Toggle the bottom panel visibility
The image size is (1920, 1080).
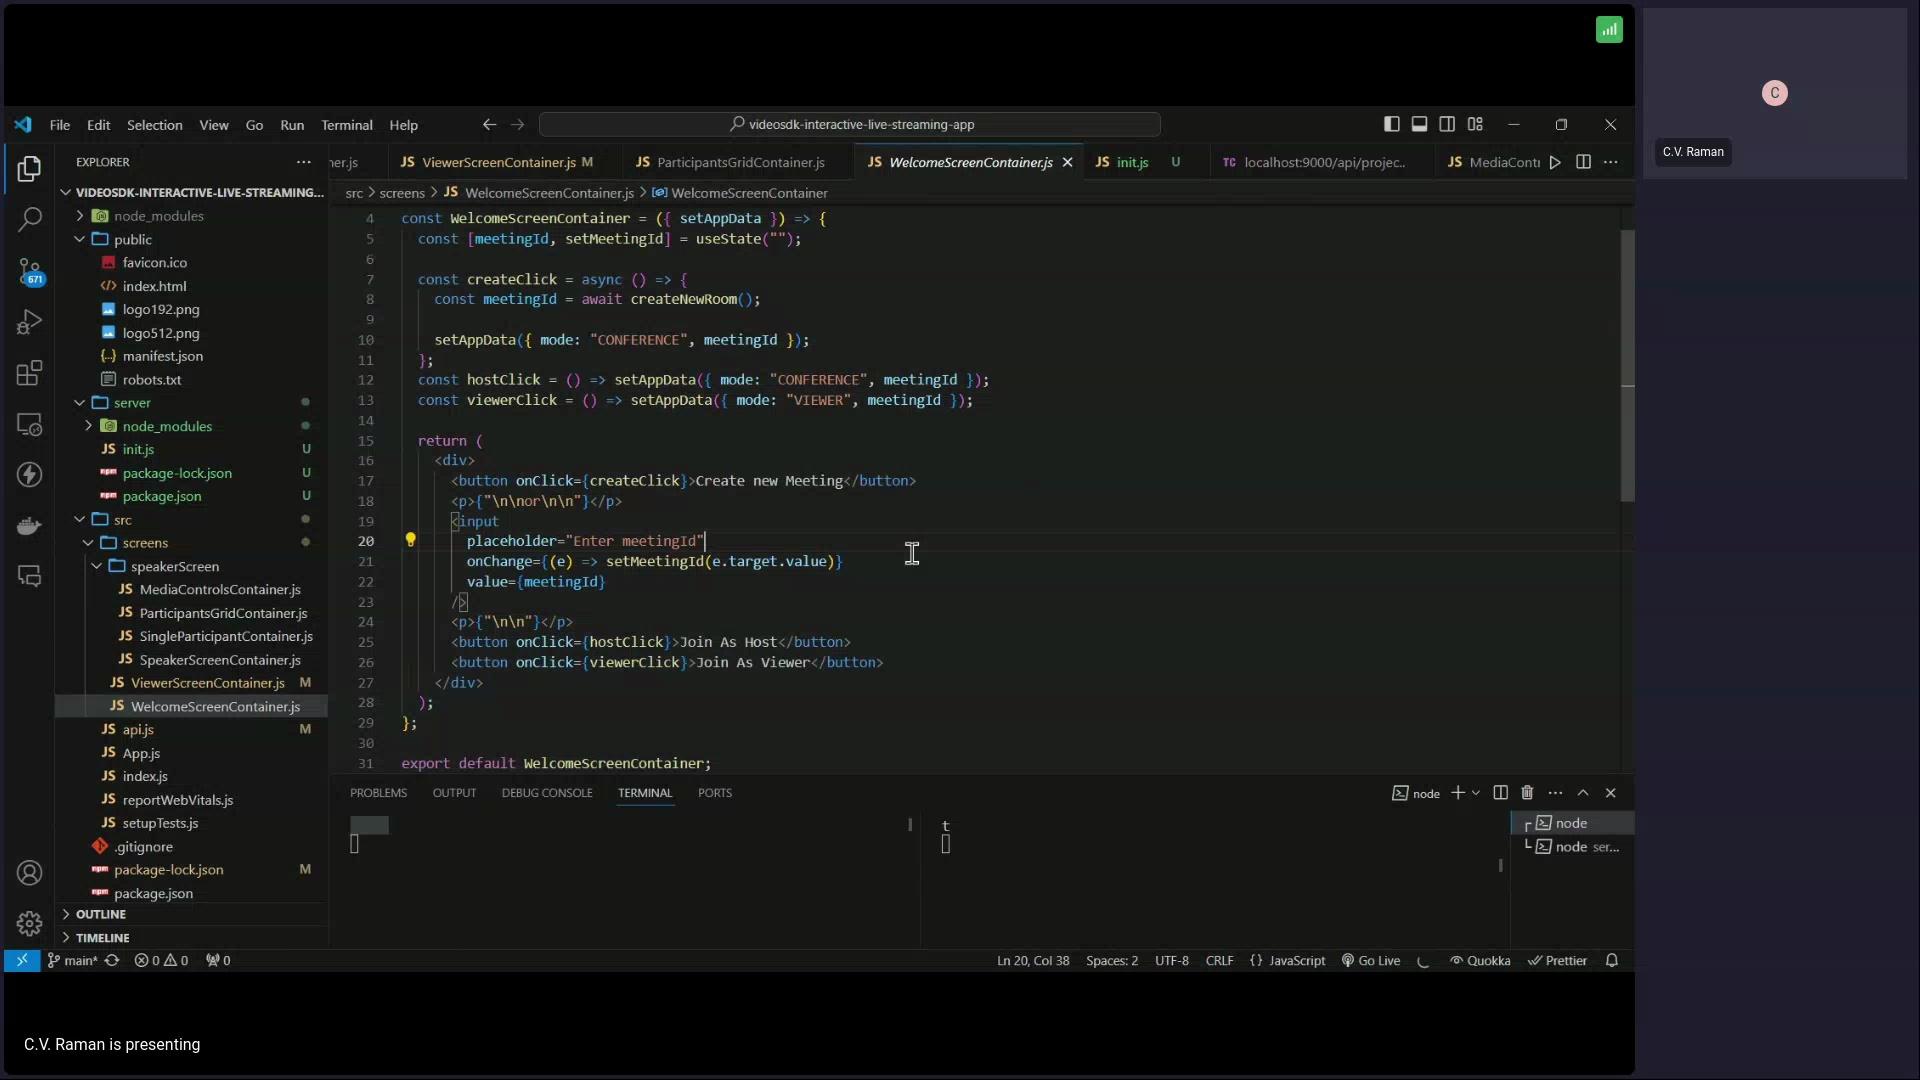[x=1419, y=124]
